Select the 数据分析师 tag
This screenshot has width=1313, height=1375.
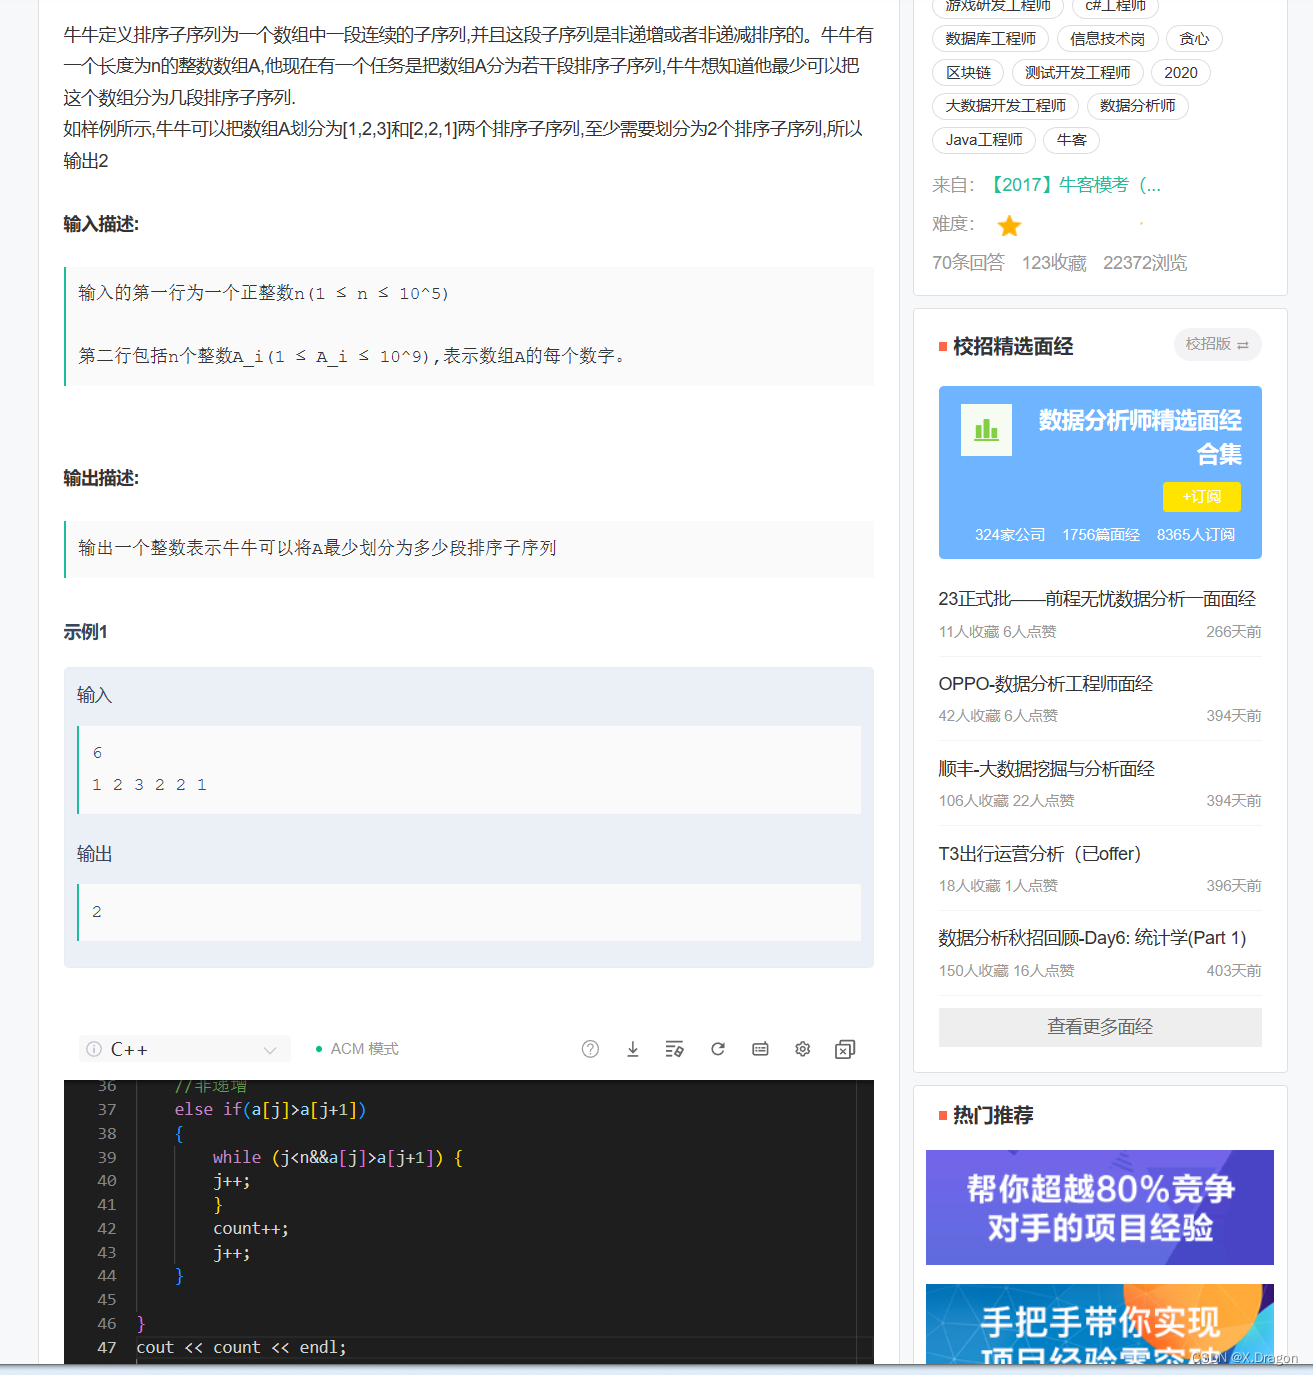click(x=1137, y=106)
